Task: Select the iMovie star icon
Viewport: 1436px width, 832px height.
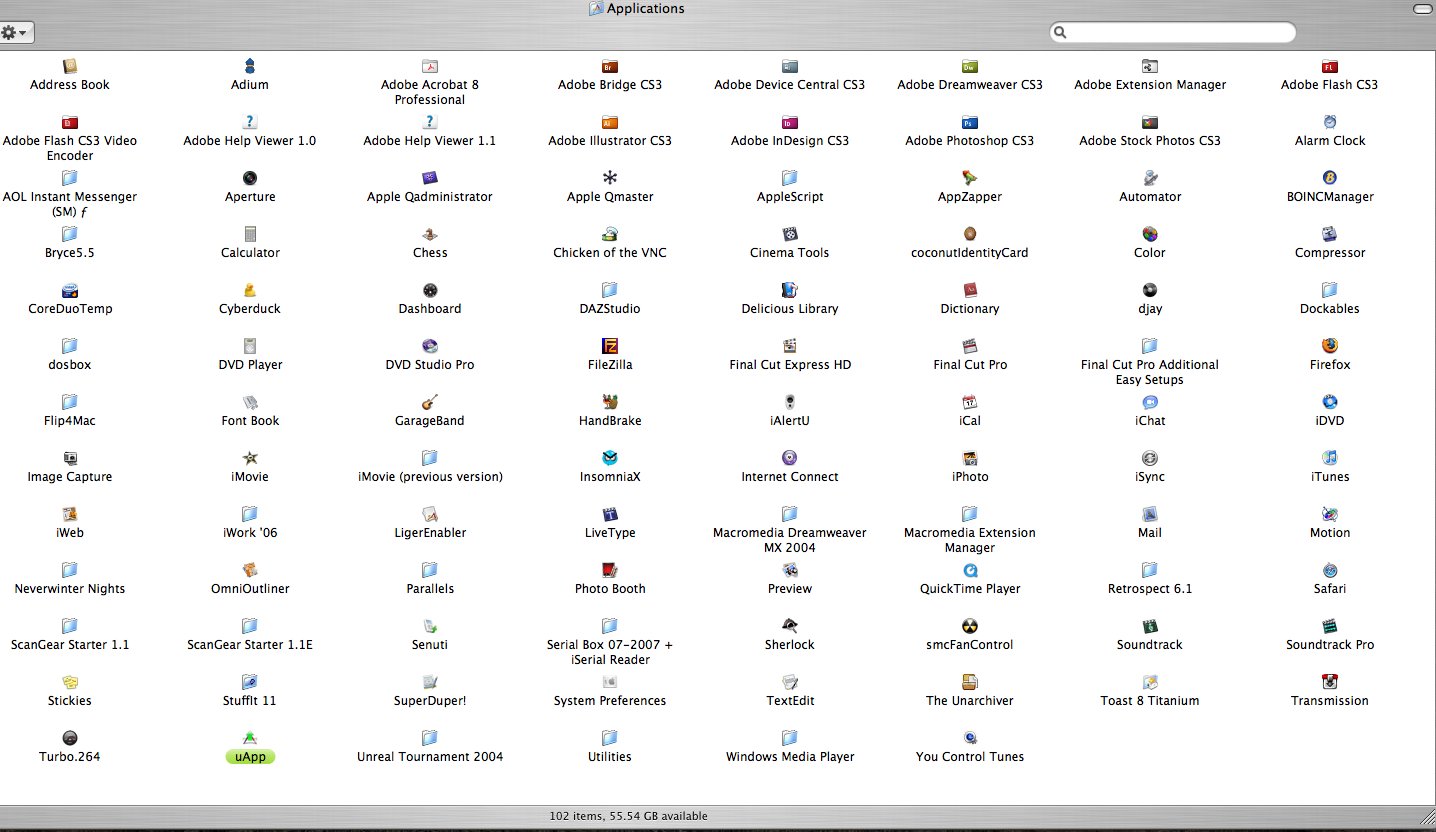Action: point(250,458)
